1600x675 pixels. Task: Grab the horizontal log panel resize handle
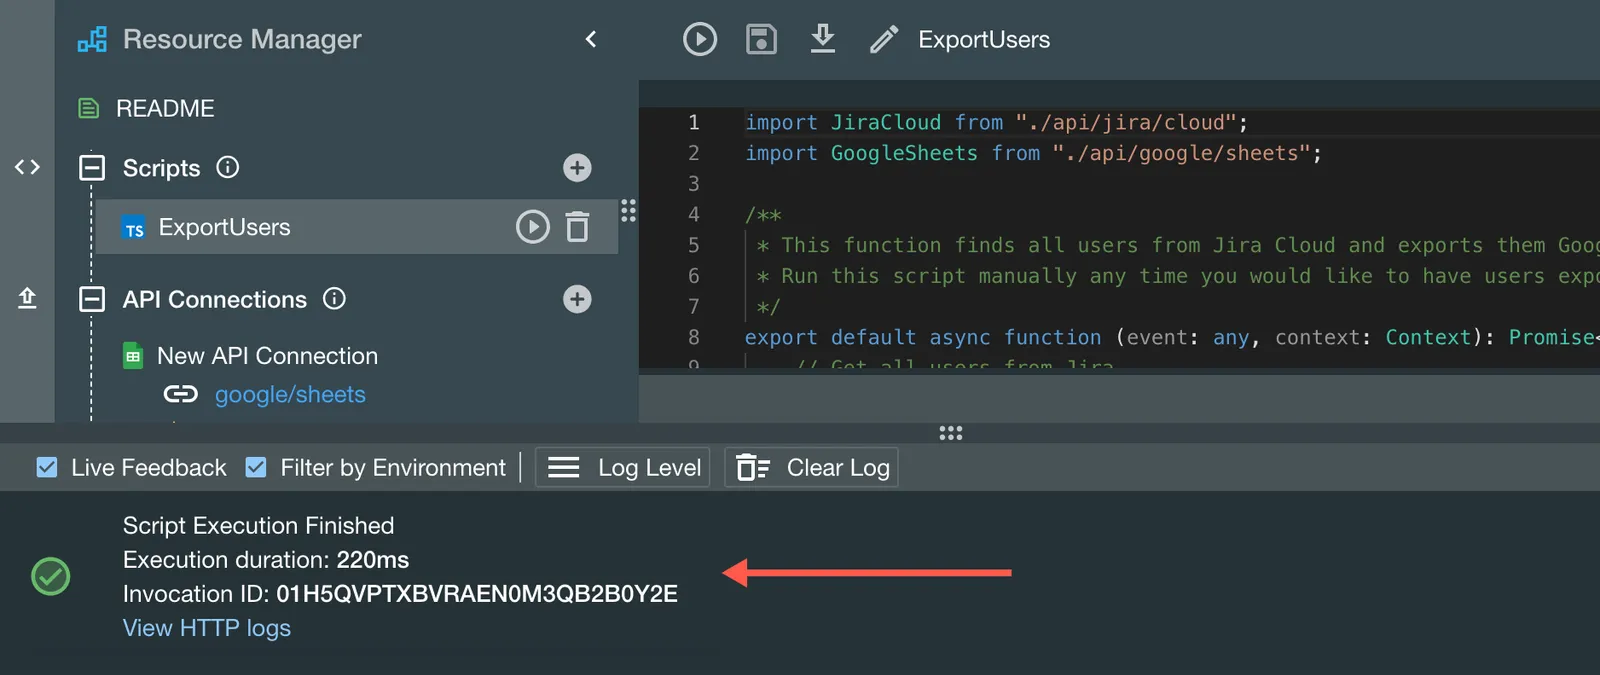coord(951,433)
